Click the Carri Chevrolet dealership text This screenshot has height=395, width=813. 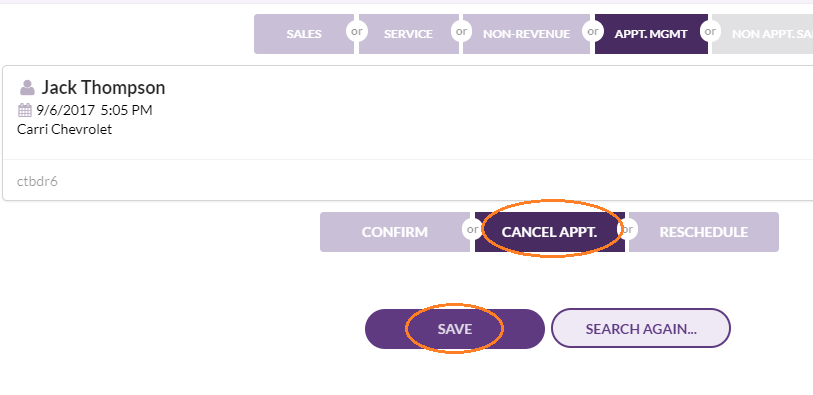coord(64,130)
